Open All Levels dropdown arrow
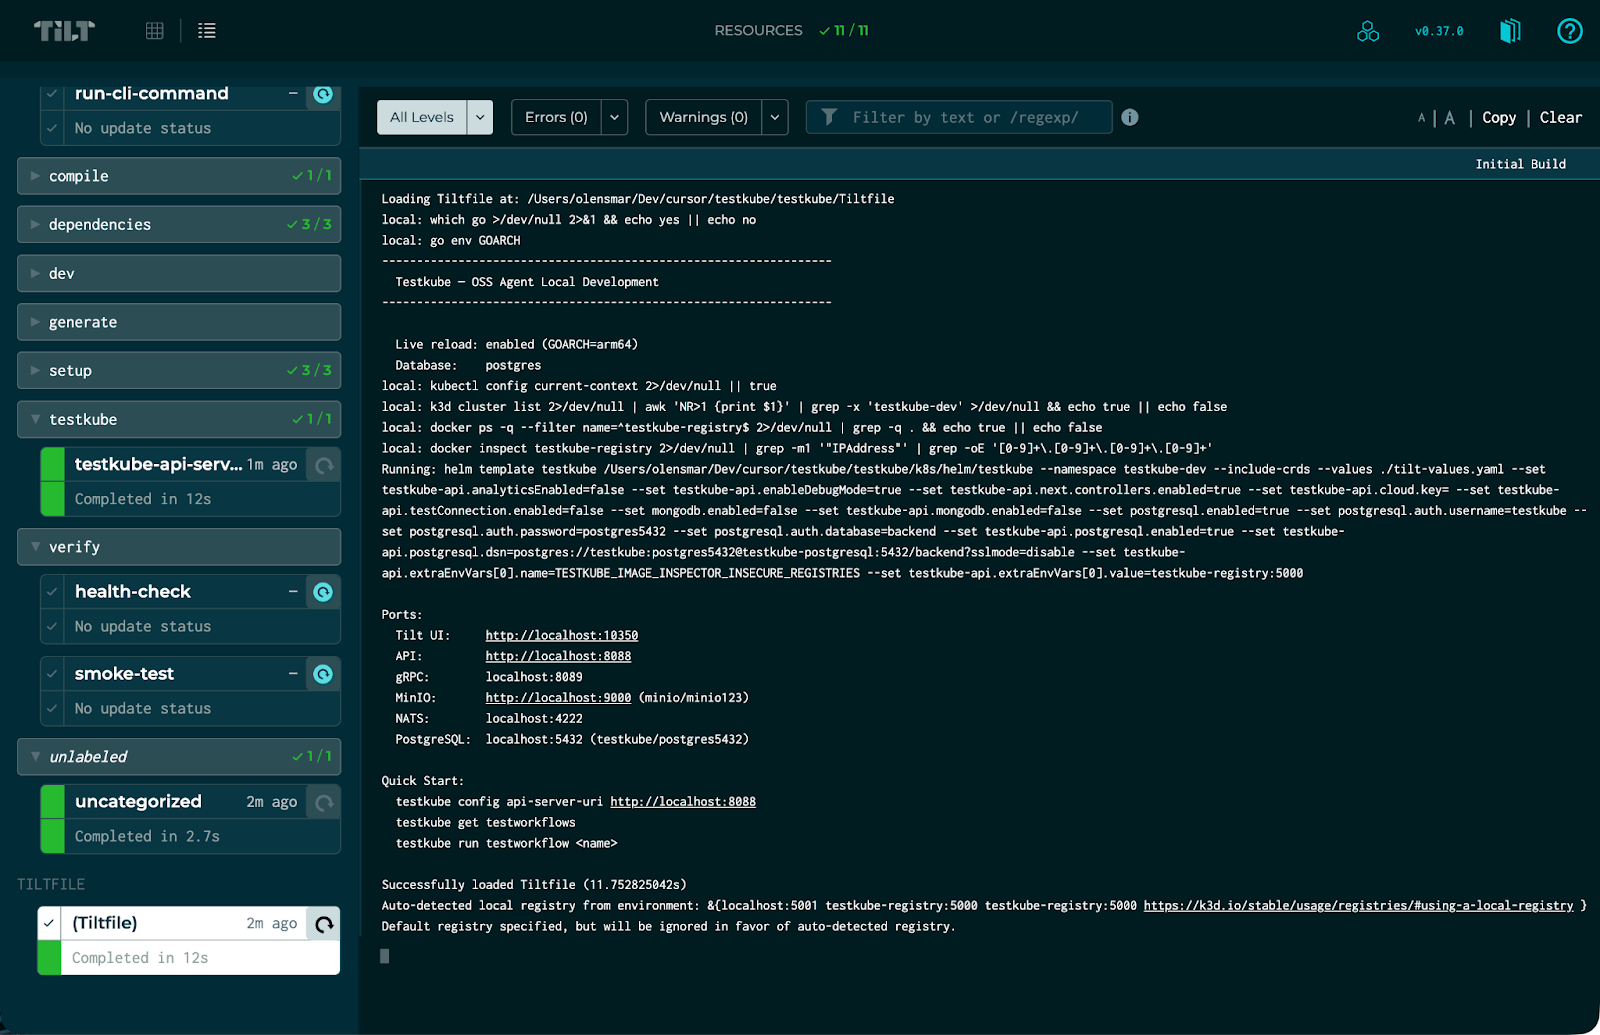Image resolution: width=1600 pixels, height=1035 pixels. coord(480,117)
